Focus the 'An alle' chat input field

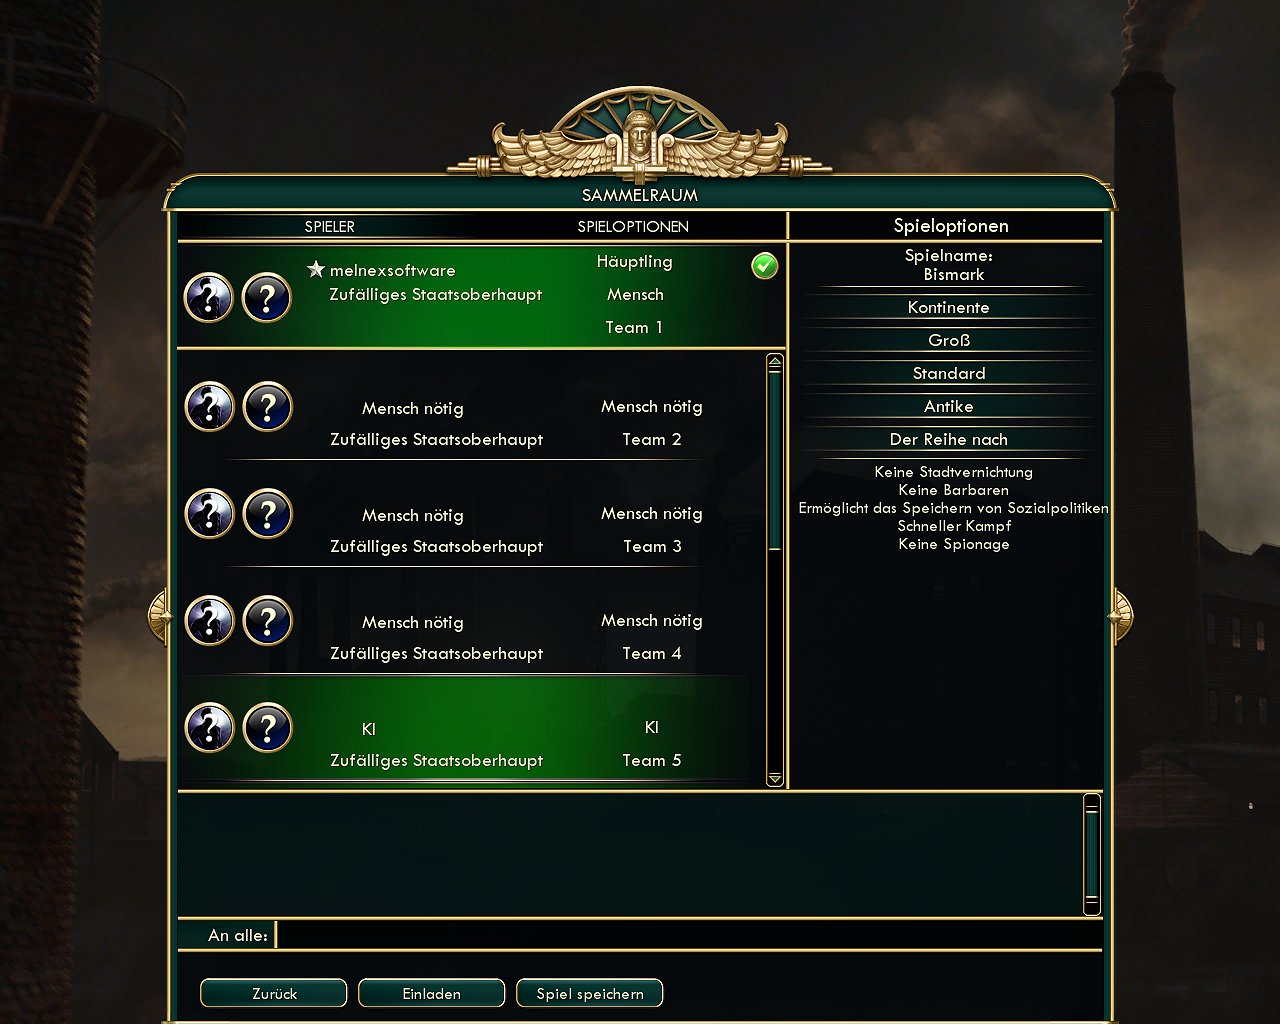(688, 935)
